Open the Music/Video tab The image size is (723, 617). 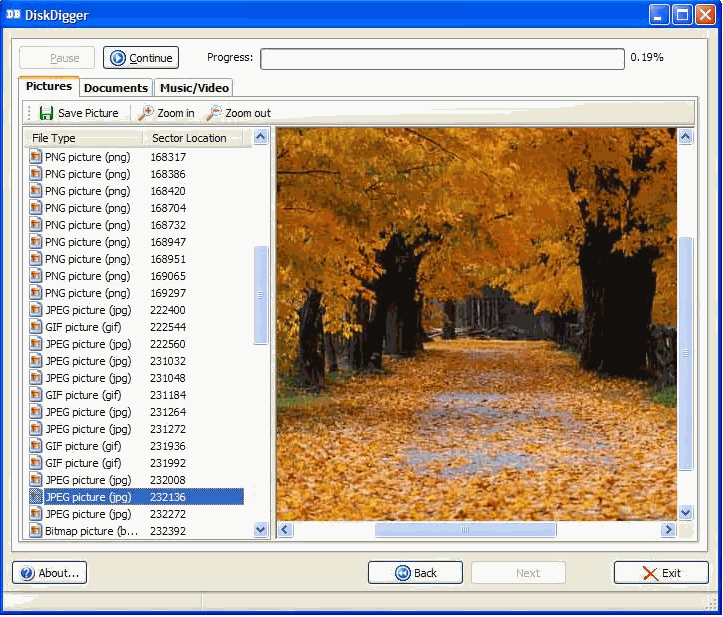195,88
